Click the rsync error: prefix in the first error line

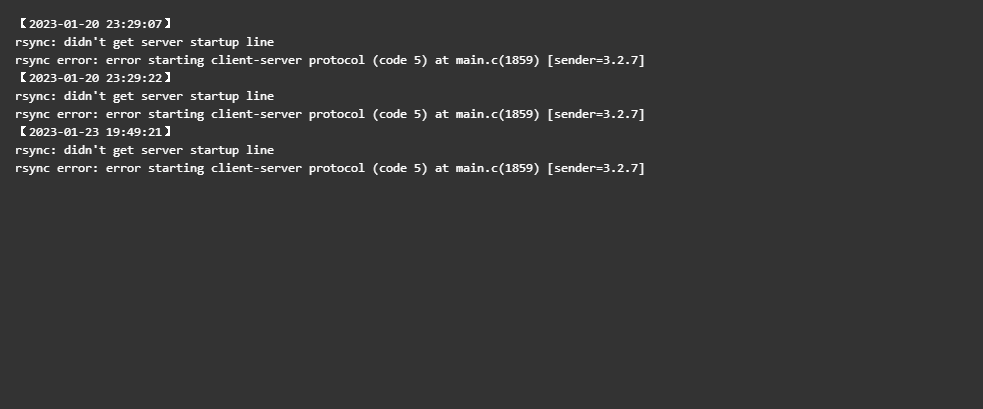(x=57, y=60)
